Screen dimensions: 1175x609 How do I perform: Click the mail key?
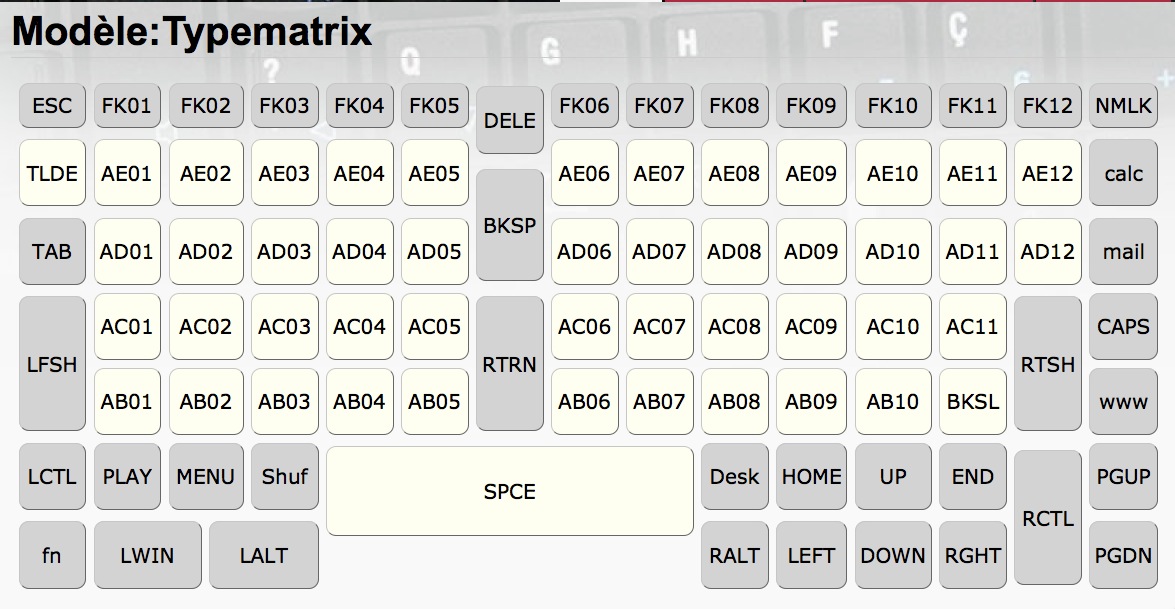pos(1123,252)
